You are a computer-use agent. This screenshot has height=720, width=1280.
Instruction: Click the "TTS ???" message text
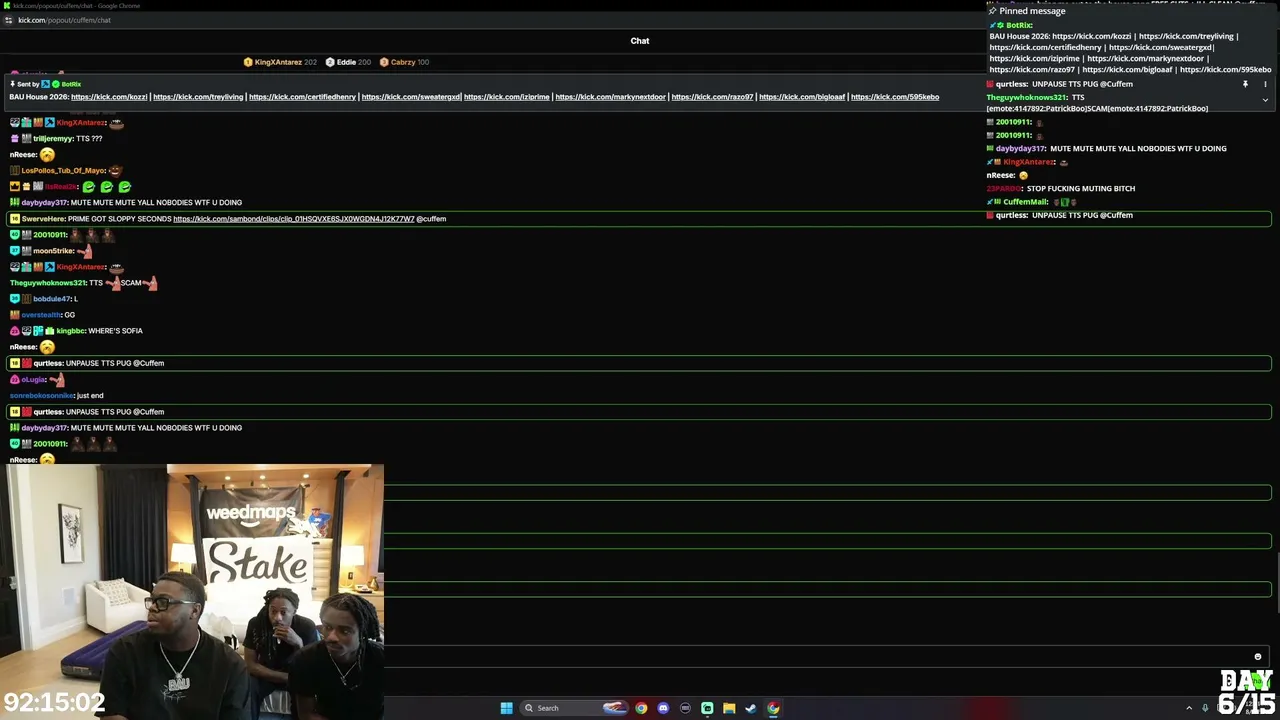pos(89,139)
